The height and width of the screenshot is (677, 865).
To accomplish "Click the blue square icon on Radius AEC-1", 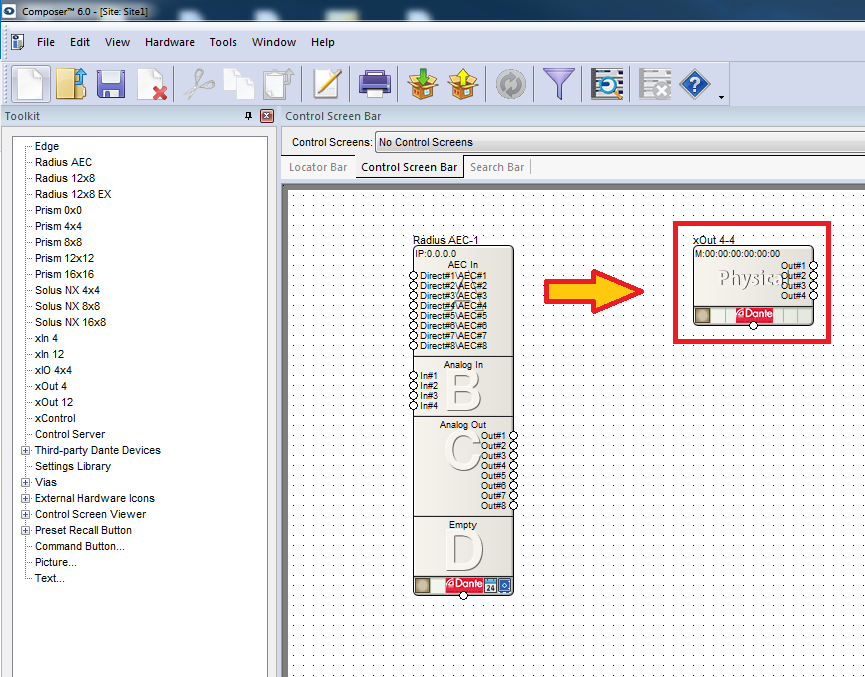I will coord(504,585).
